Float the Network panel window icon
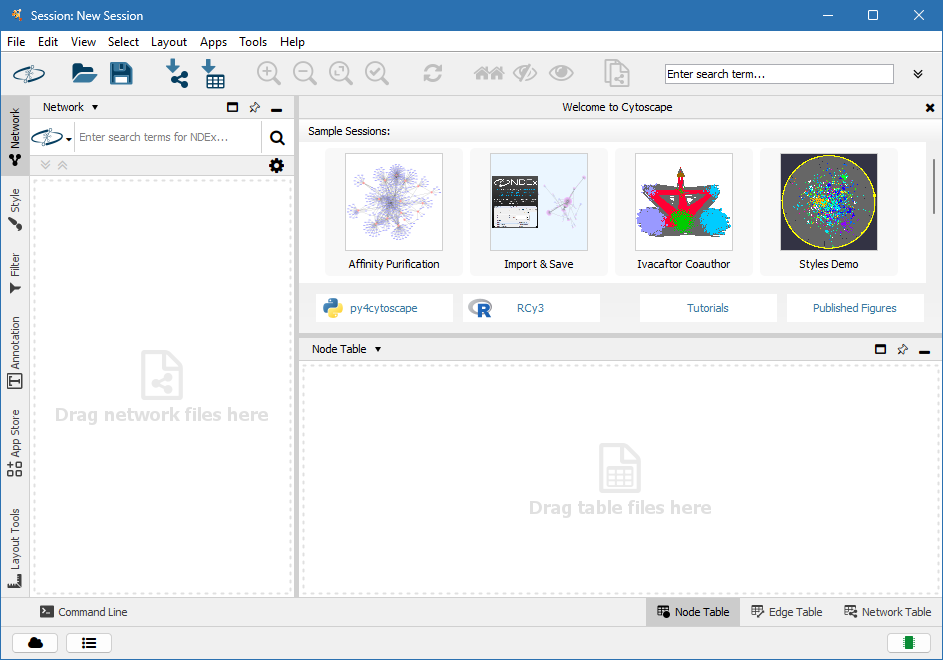 232,107
